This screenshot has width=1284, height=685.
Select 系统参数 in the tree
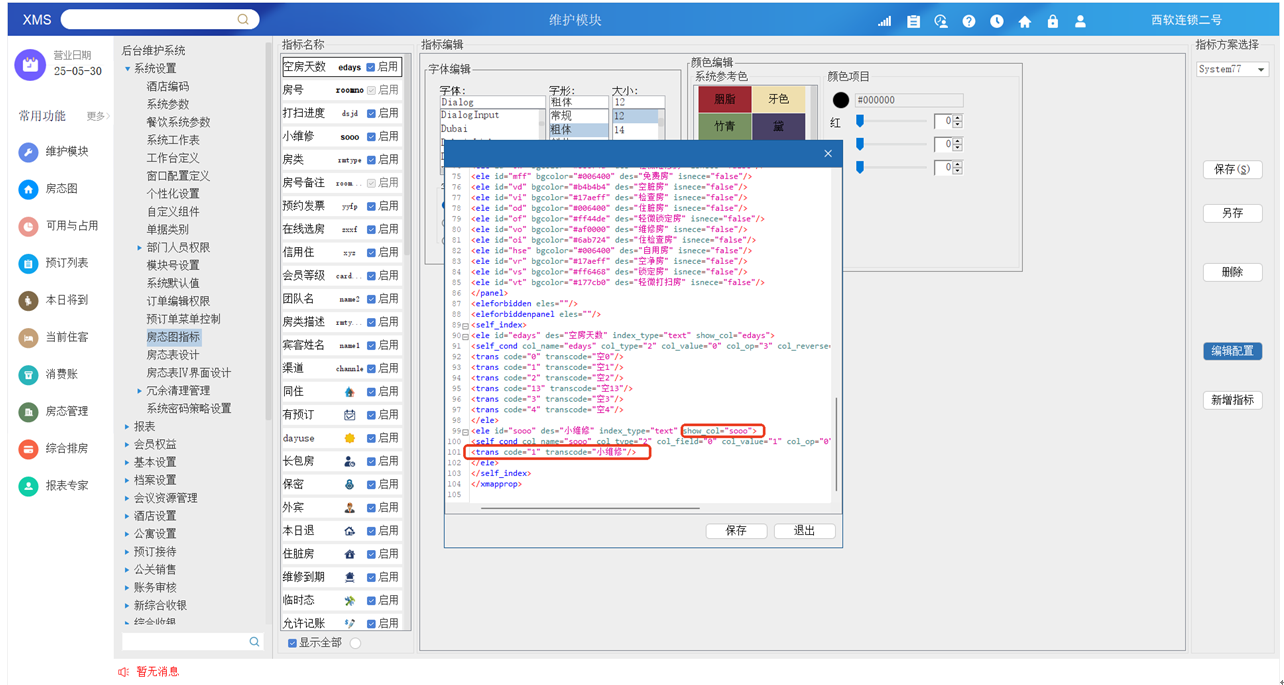click(x=168, y=105)
